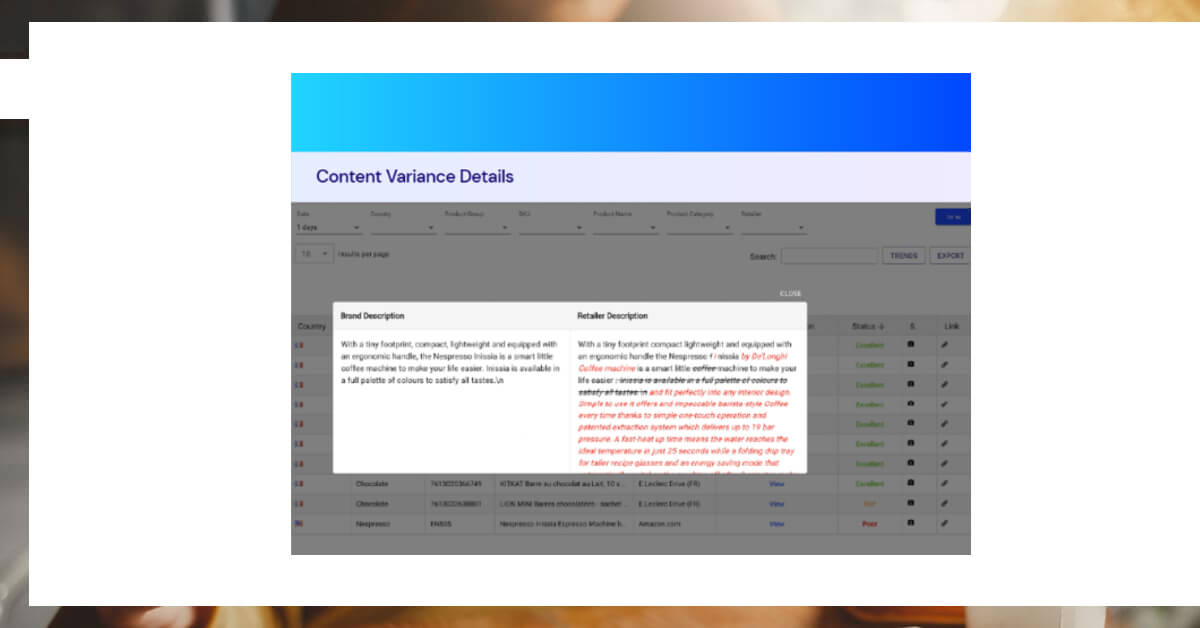The width and height of the screenshot is (1200, 628).
Task: Click View link in the LION MINI row
Action: click(776, 503)
